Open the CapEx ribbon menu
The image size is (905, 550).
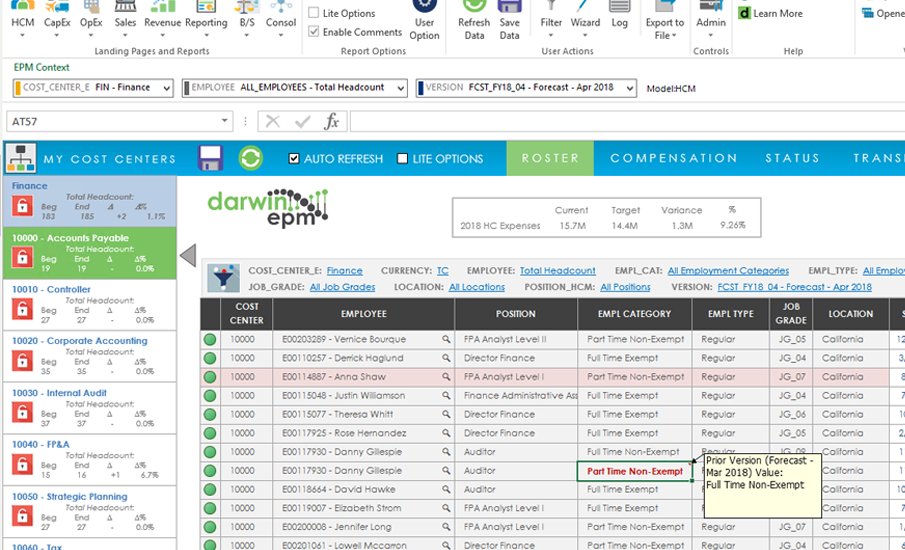coord(57,20)
